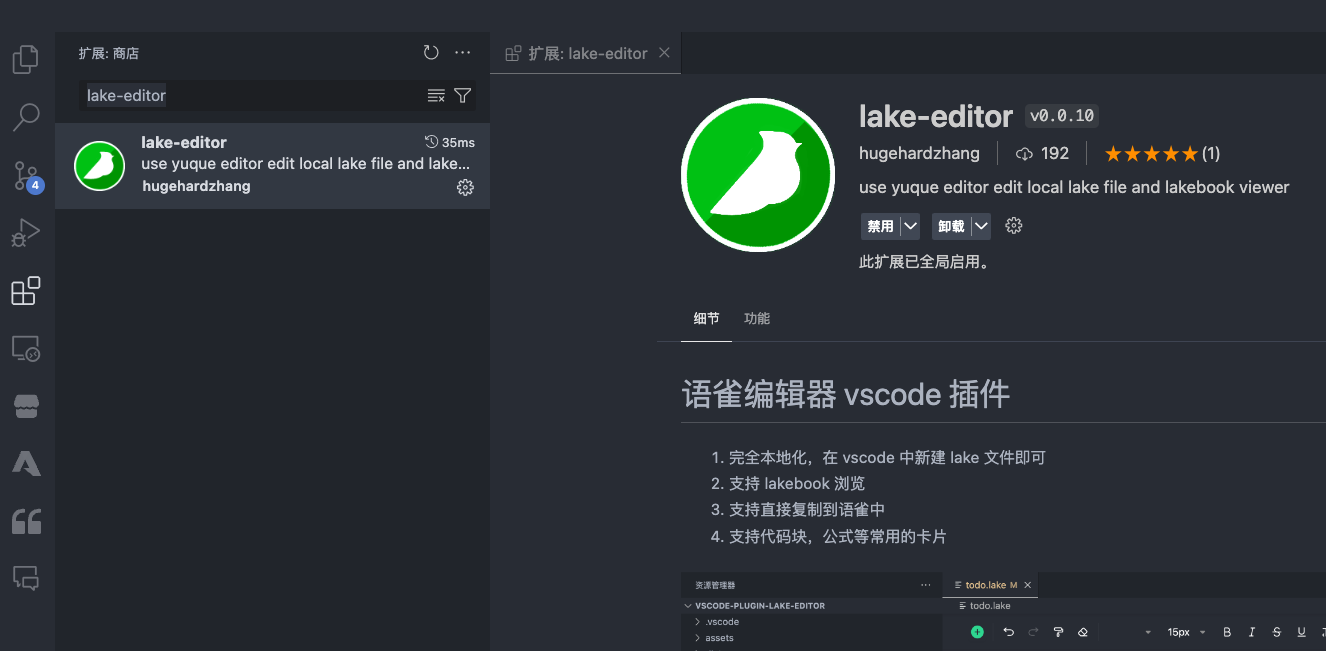Clear the extensions search results
The width and height of the screenshot is (1326, 651).
(x=436, y=96)
